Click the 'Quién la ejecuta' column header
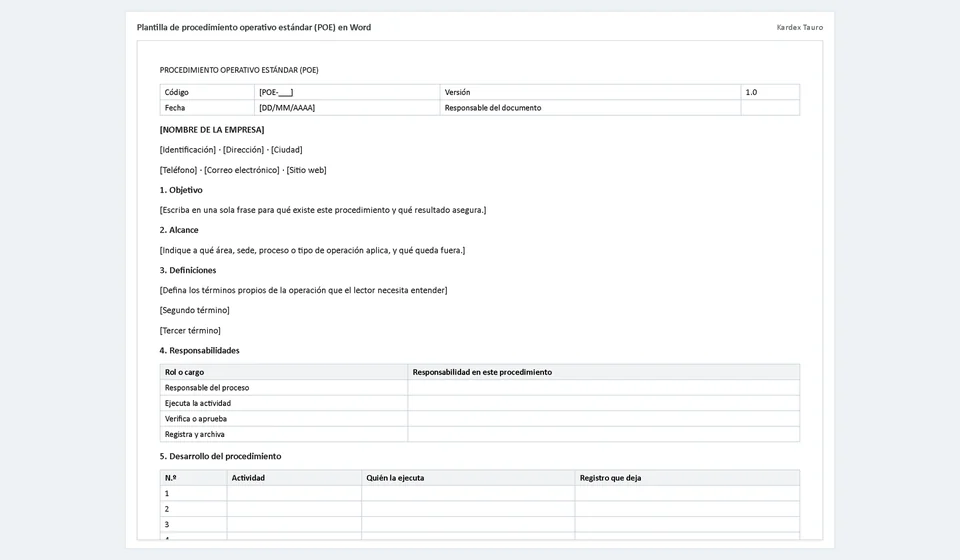960x560 pixels. click(x=468, y=478)
